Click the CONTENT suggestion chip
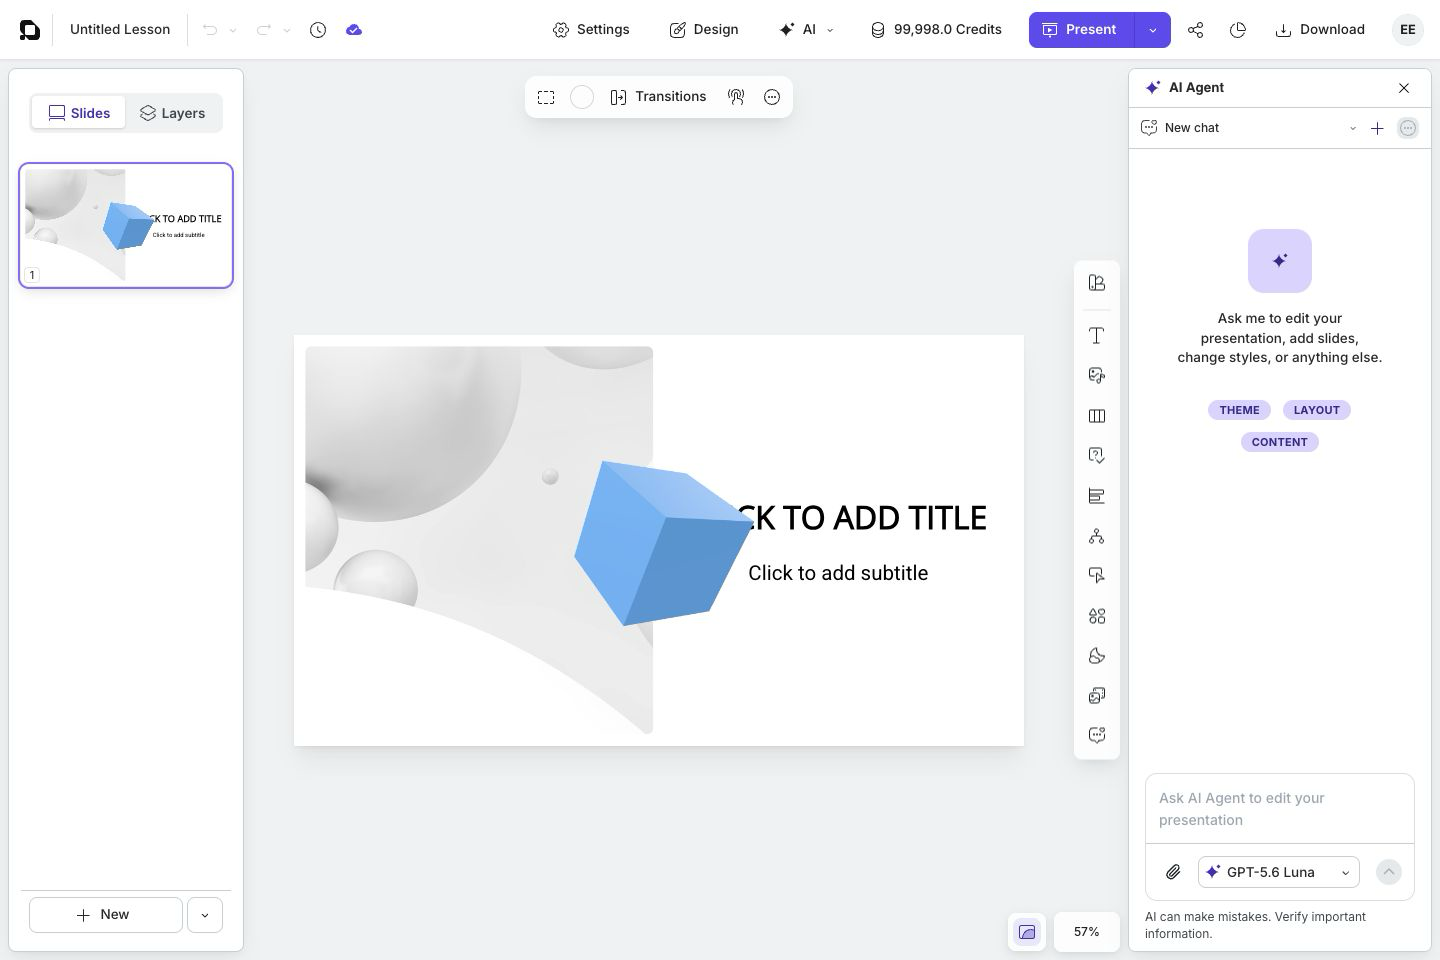The height and width of the screenshot is (960, 1440). tap(1279, 442)
